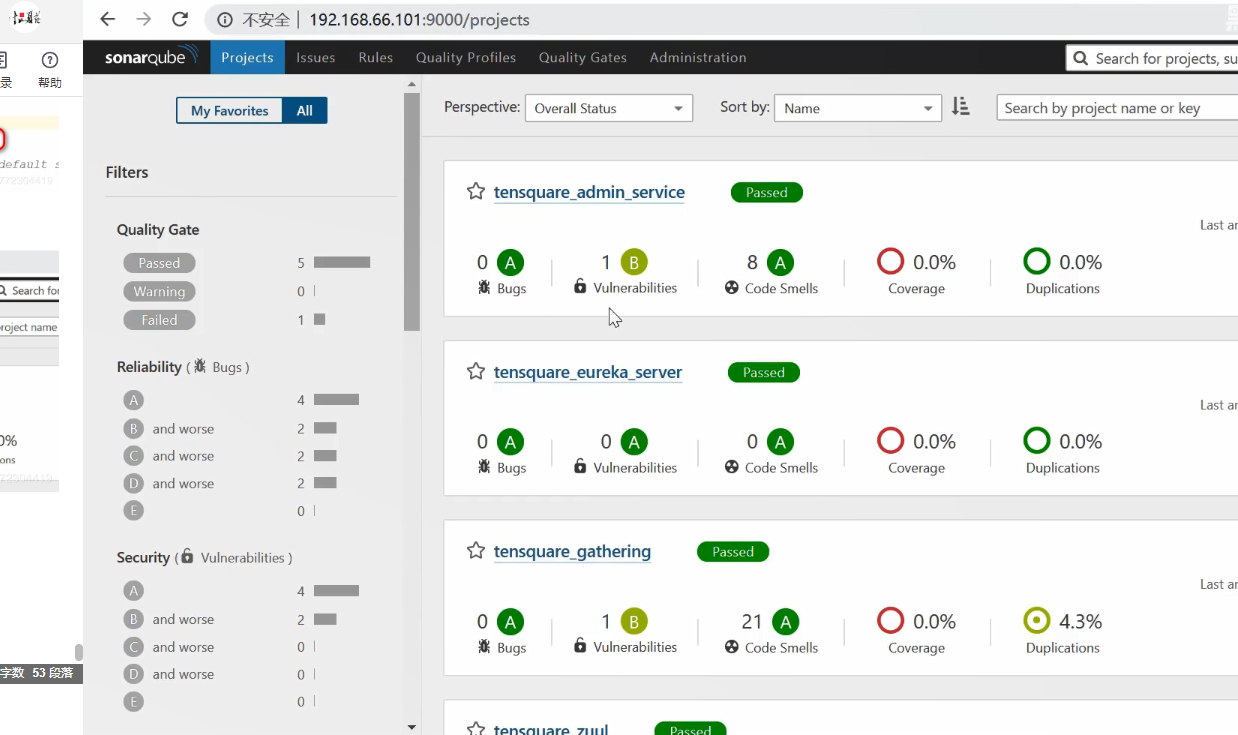Filter Reliability by D and worse
The height and width of the screenshot is (735, 1238).
tap(168, 484)
